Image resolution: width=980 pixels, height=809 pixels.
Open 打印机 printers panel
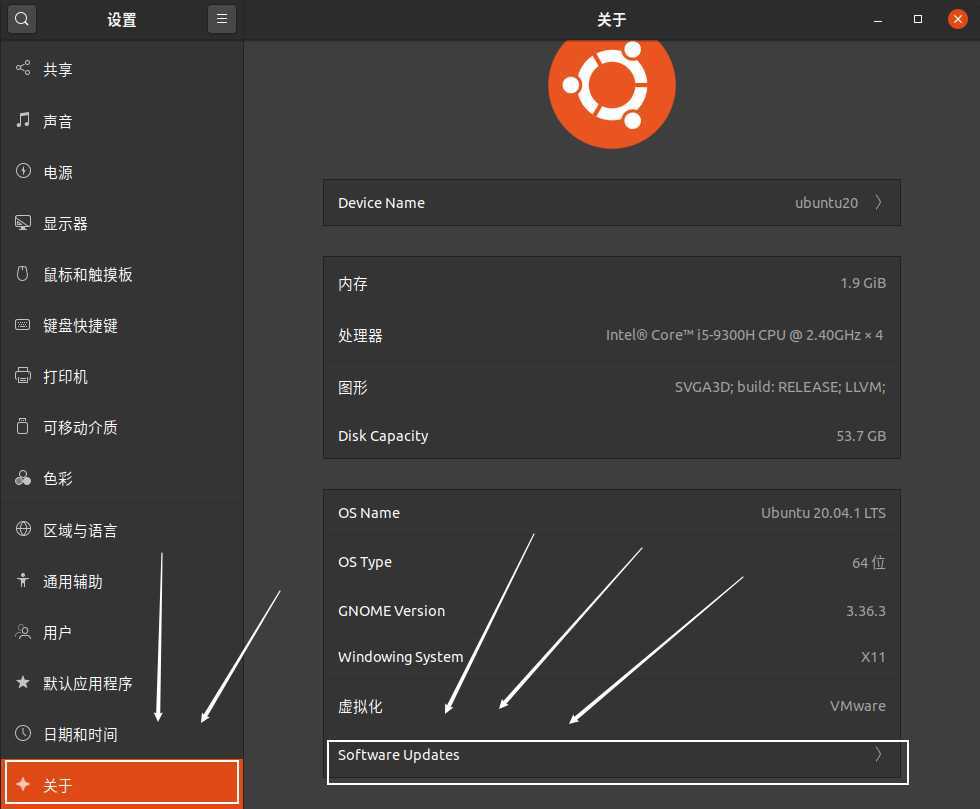[122, 376]
